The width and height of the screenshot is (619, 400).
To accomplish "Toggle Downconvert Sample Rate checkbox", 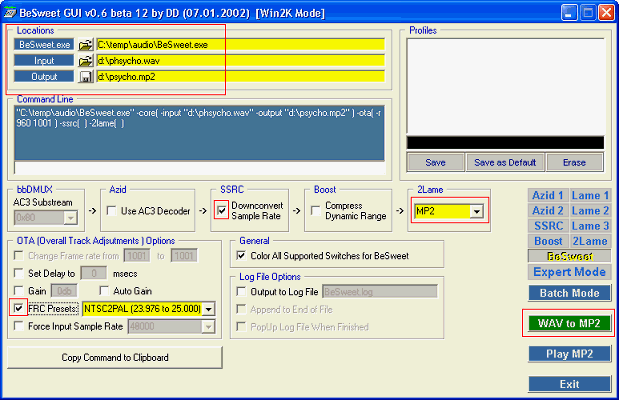I will pos(222,210).
